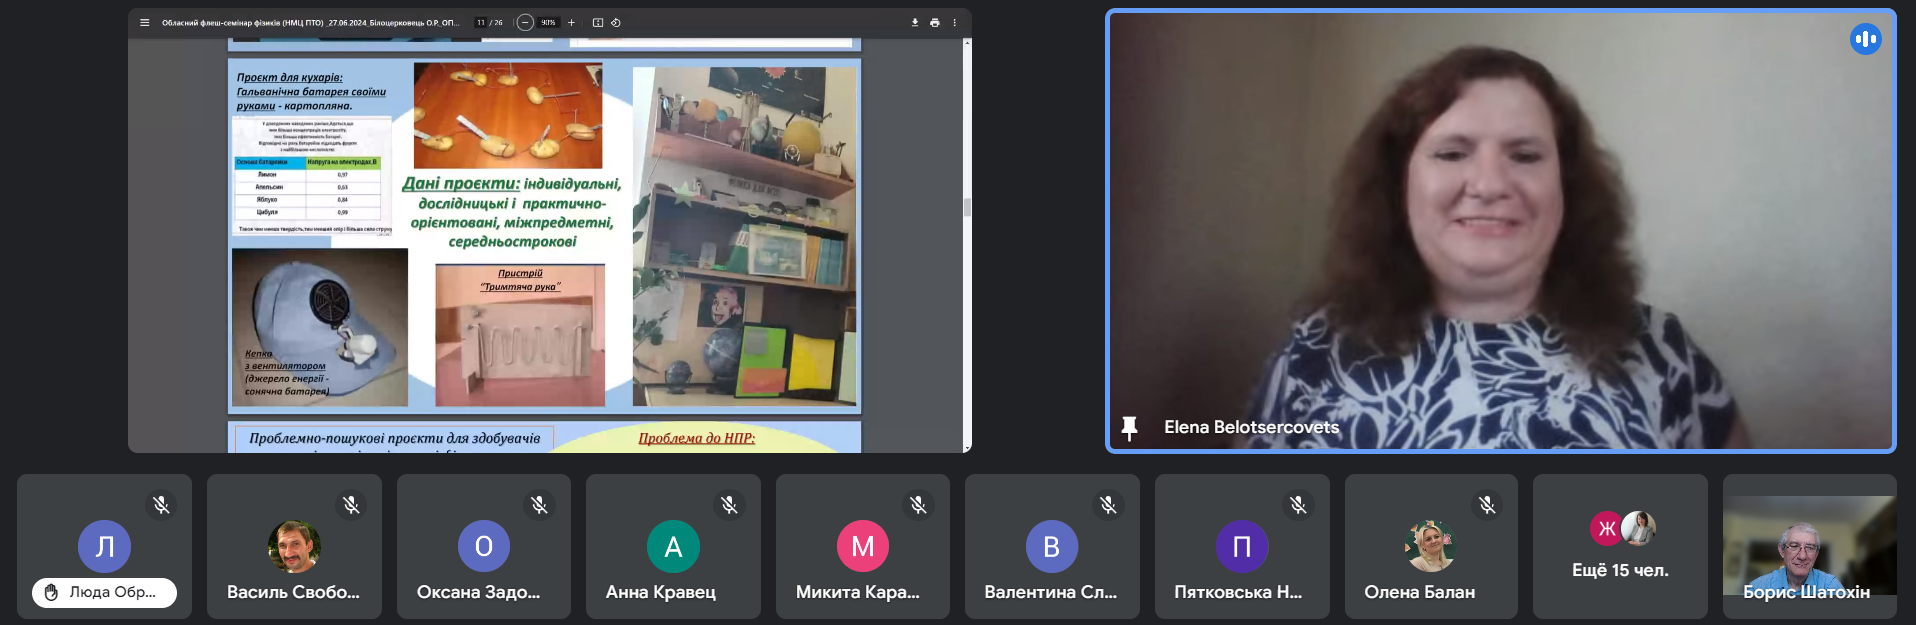Viewport: 1916px width, 625px height.
Task: Click the blue audio activity indicator
Action: [1865, 39]
